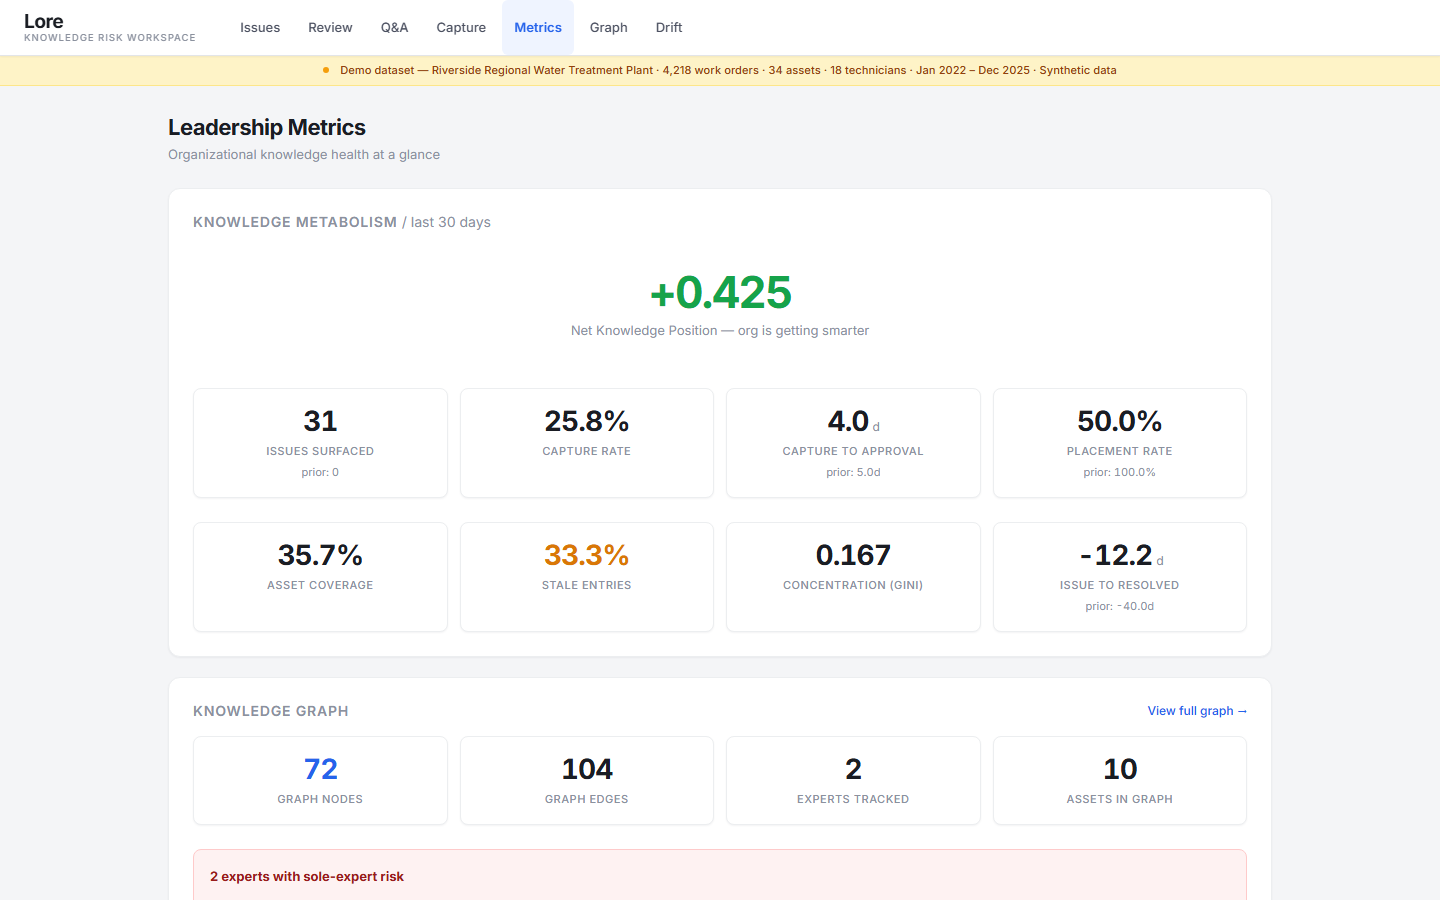Open the Drift tab
The width and height of the screenshot is (1440, 900).
pyautogui.click(x=669, y=28)
